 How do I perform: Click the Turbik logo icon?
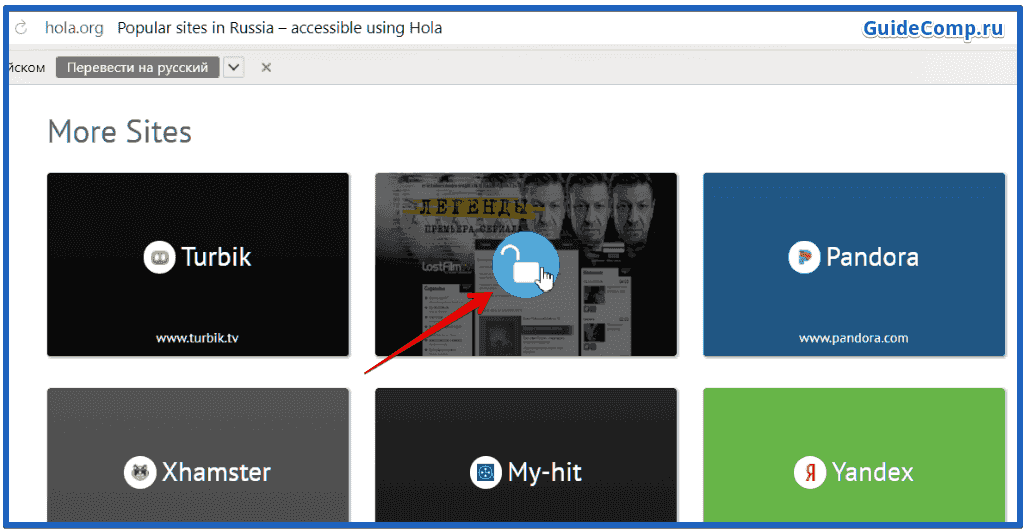[159, 257]
